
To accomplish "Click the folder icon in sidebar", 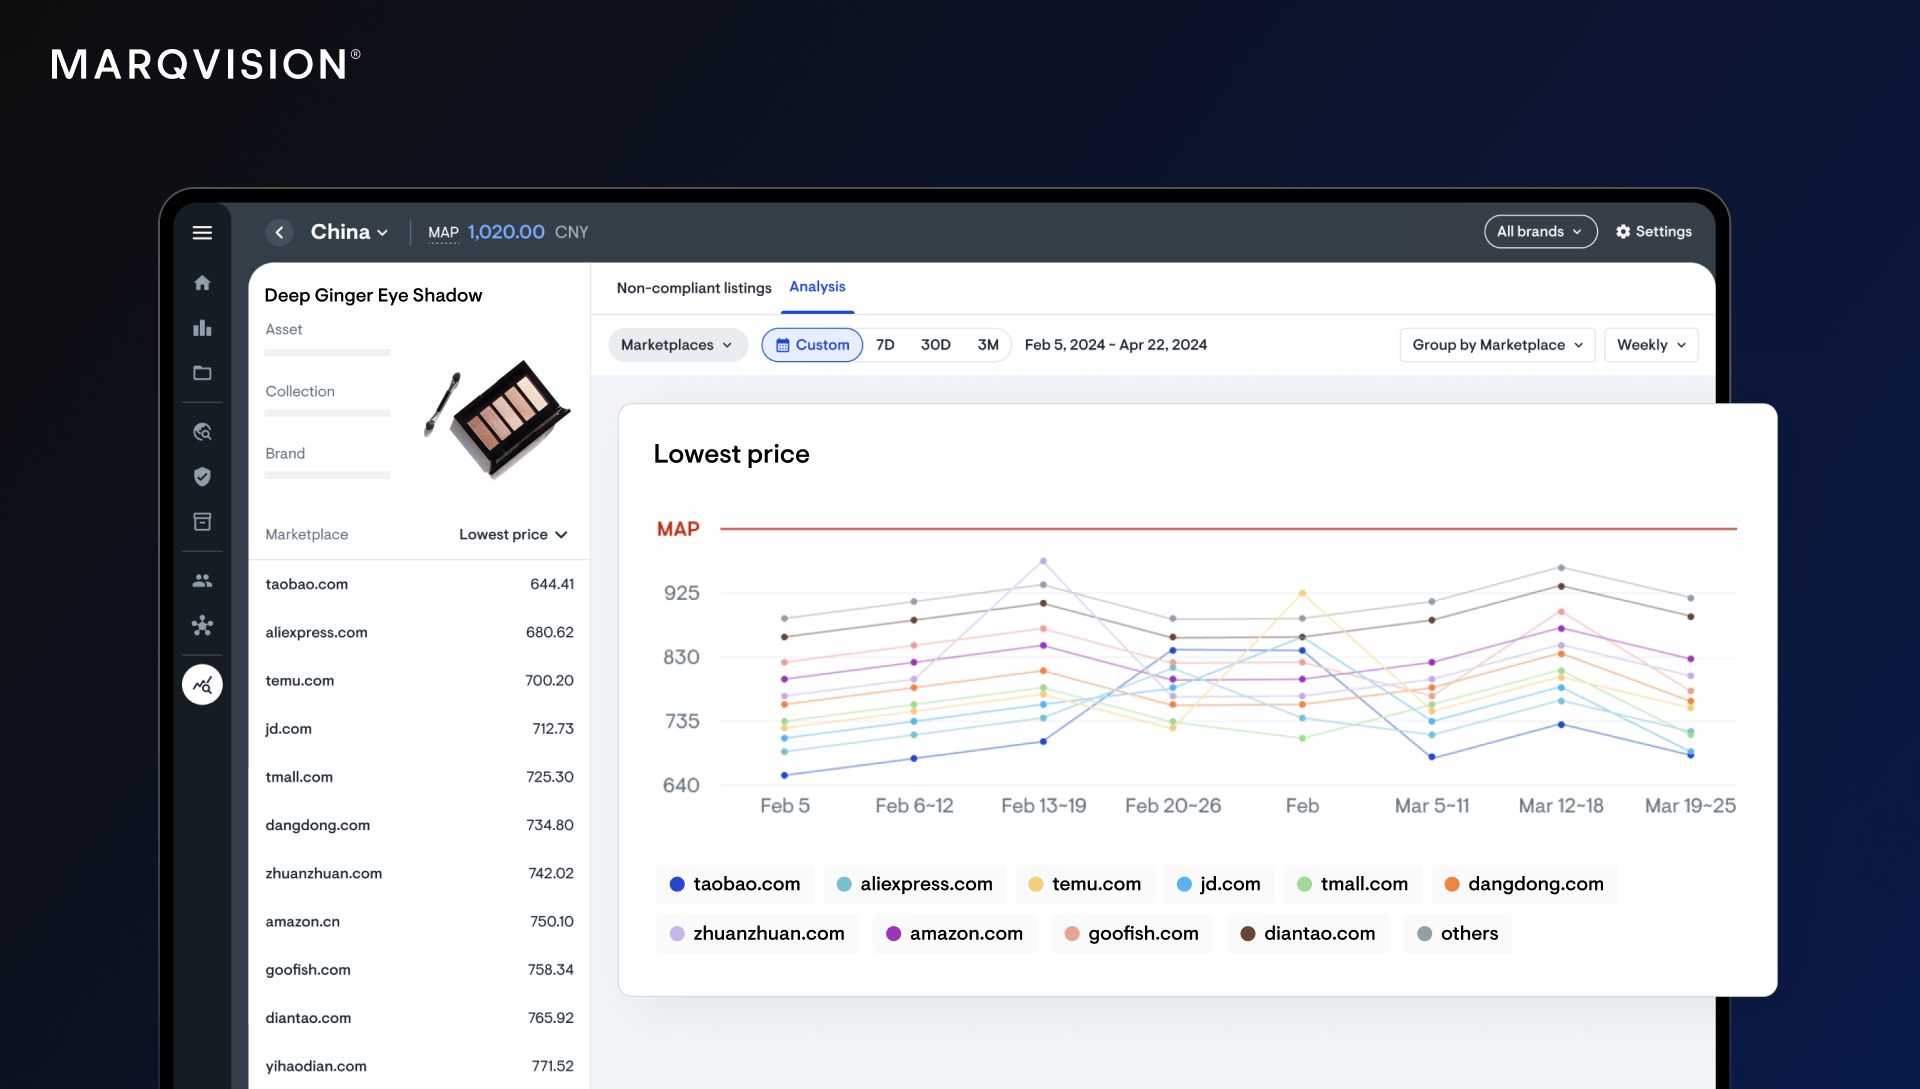I will tap(202, 373).
